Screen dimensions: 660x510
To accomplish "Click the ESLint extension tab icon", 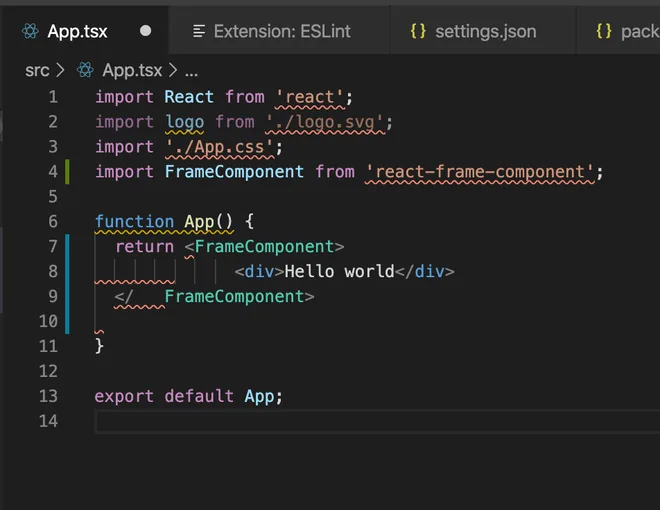I will tap(199, 31).
